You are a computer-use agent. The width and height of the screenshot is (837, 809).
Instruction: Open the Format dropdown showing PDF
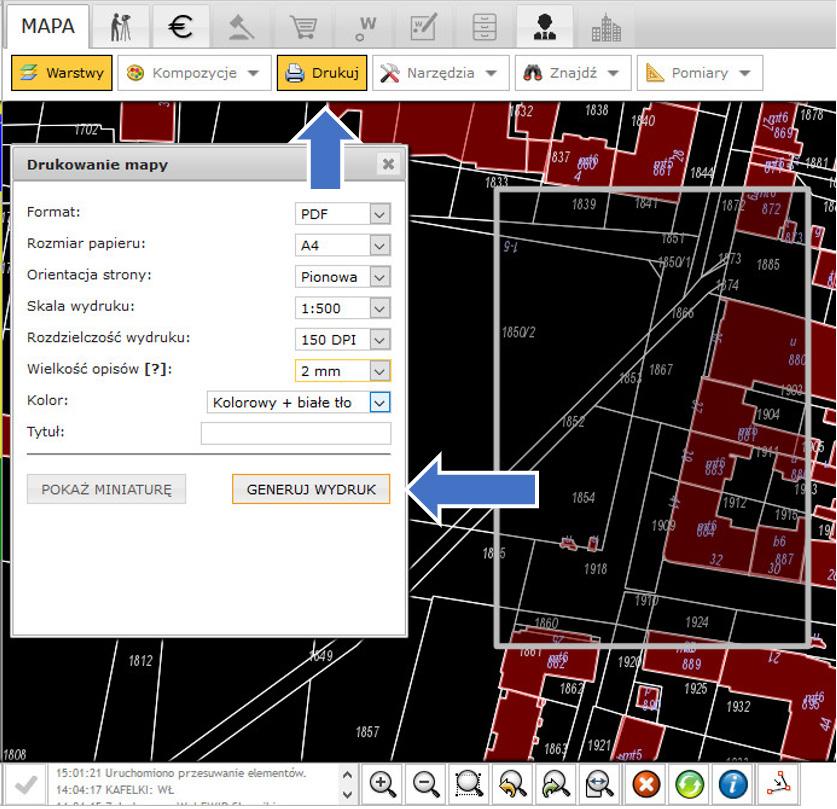[x=343, y=214]
